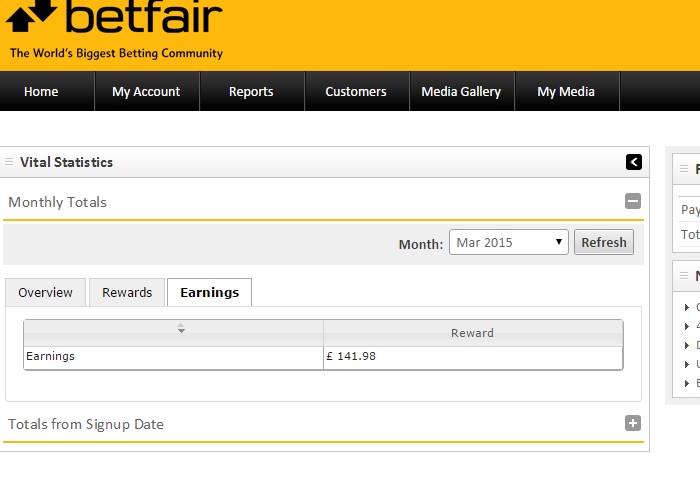Viewport: 700px width, 500px height.
Task: Collapse Monthly Totals using the minus icon
Action: (632, 201)
